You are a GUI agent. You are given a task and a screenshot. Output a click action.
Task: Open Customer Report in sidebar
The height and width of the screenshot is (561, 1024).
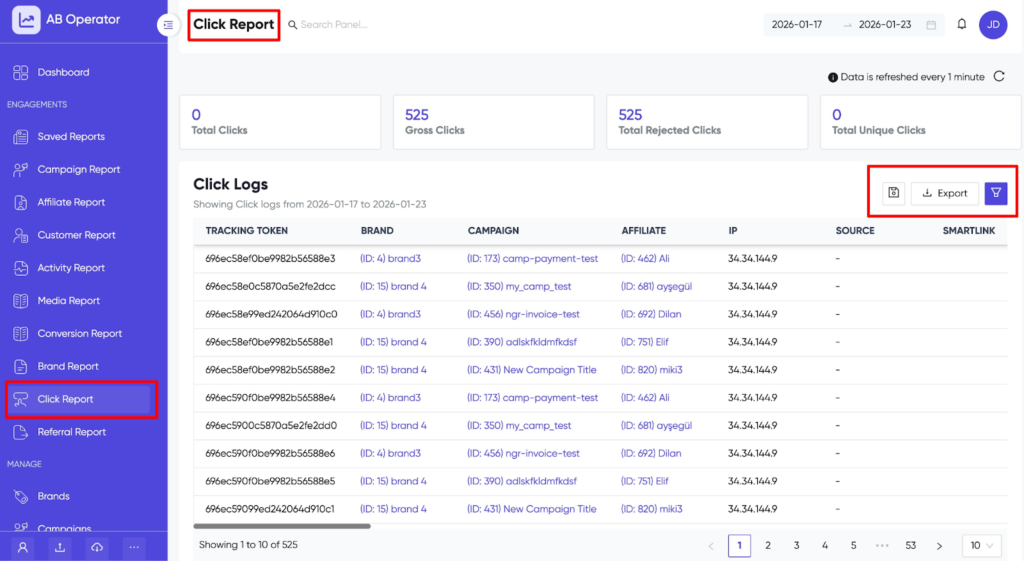coord(78,235)
